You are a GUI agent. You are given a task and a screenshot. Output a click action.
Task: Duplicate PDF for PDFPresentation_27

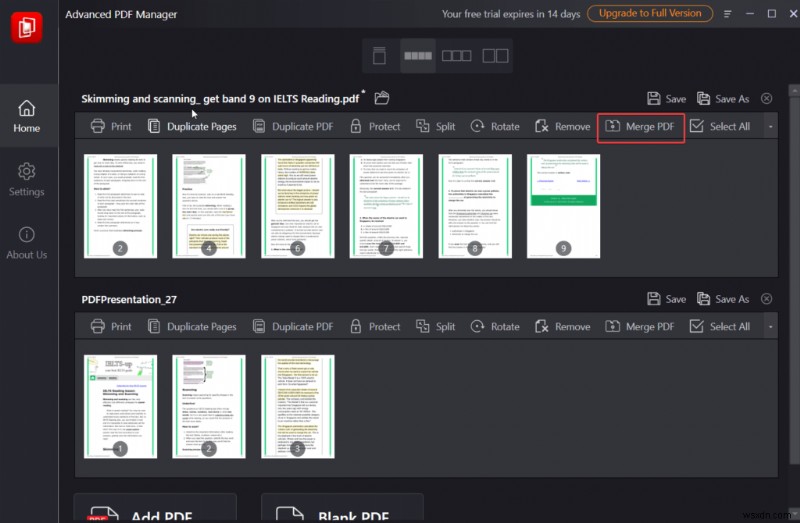click(293, 327)
